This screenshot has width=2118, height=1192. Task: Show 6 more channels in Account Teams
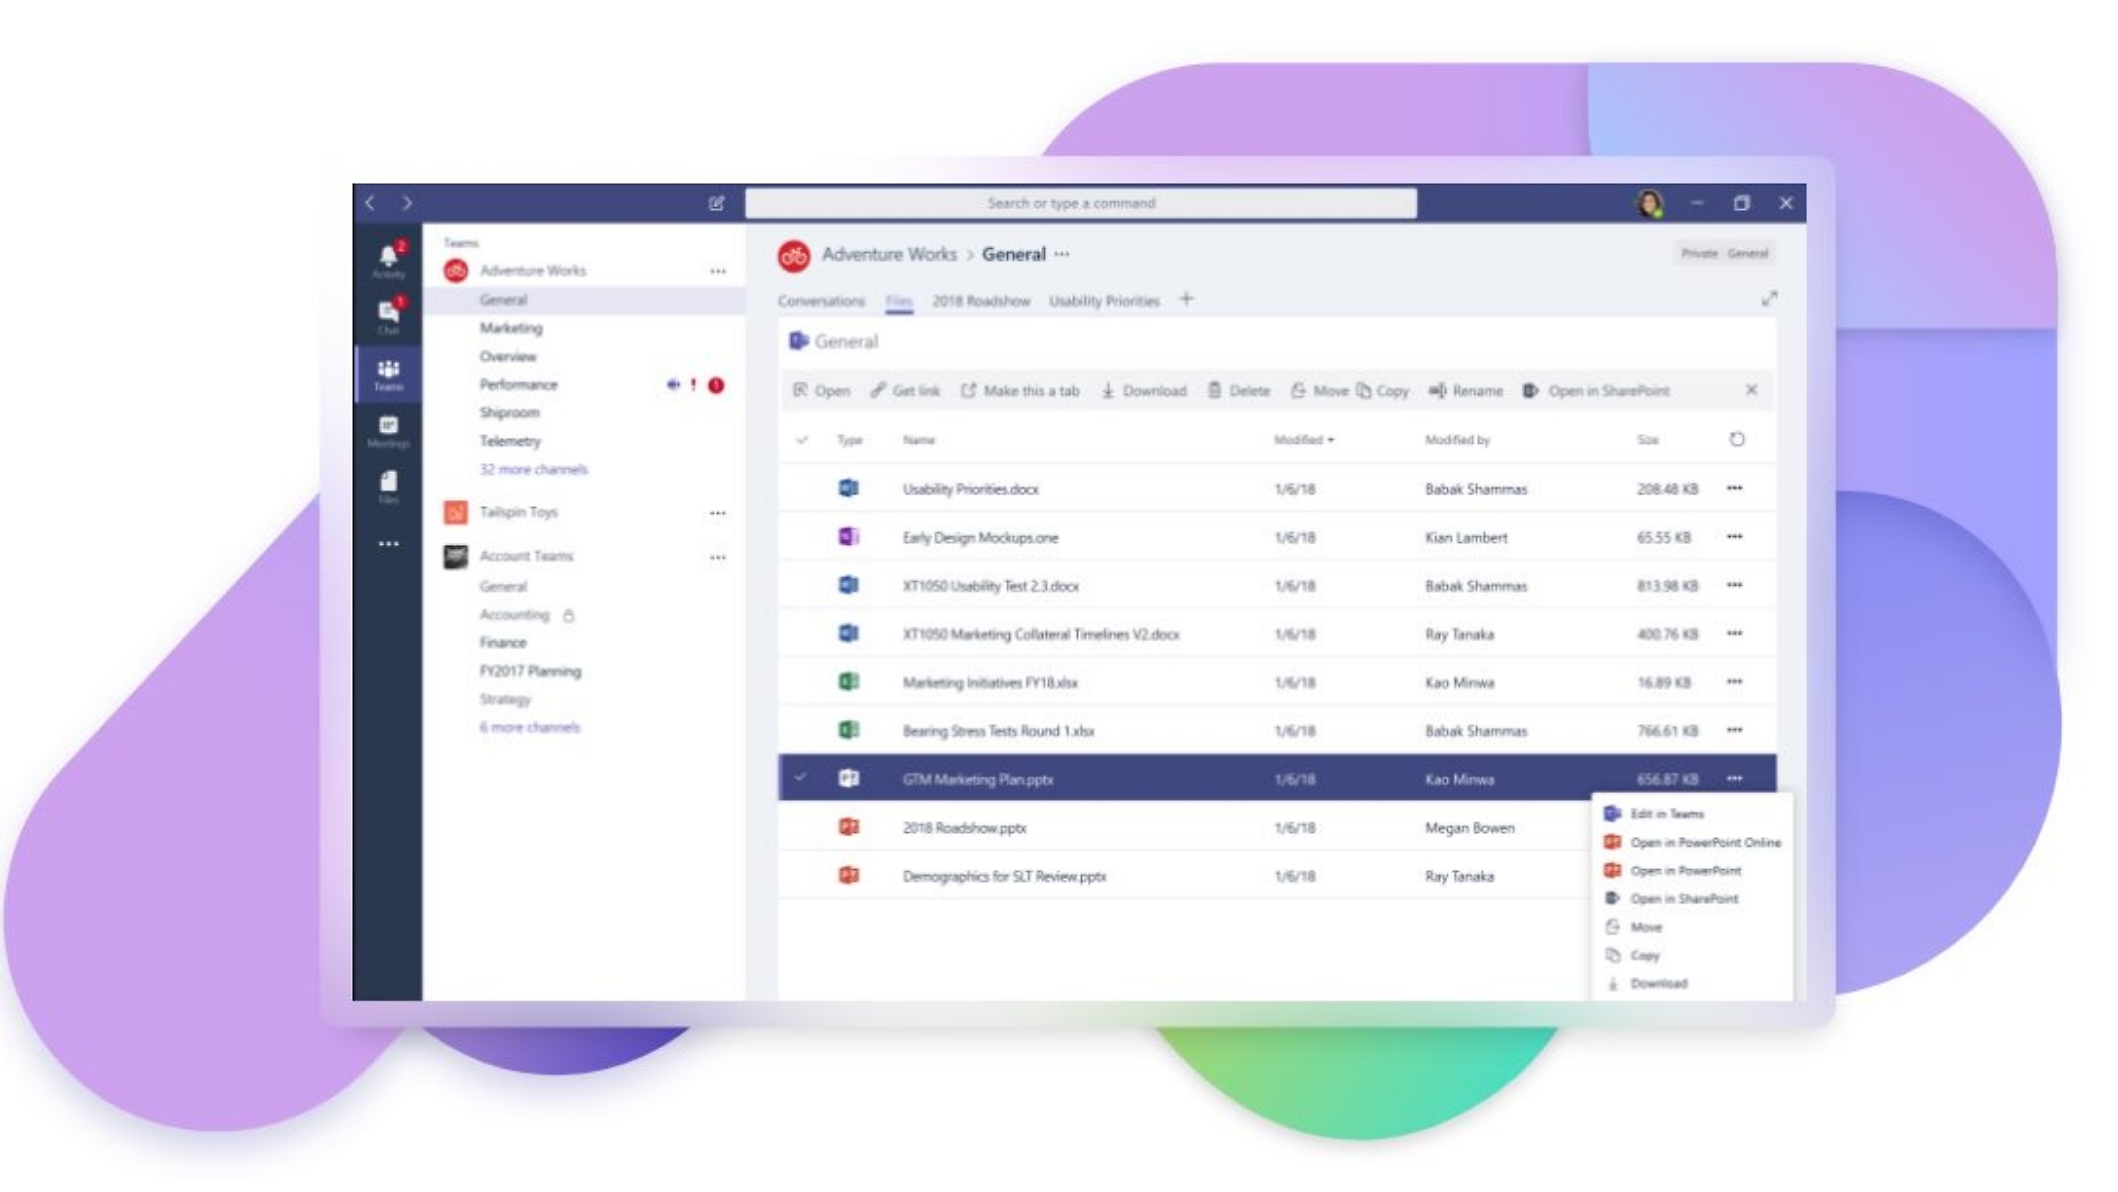(528, 727)
